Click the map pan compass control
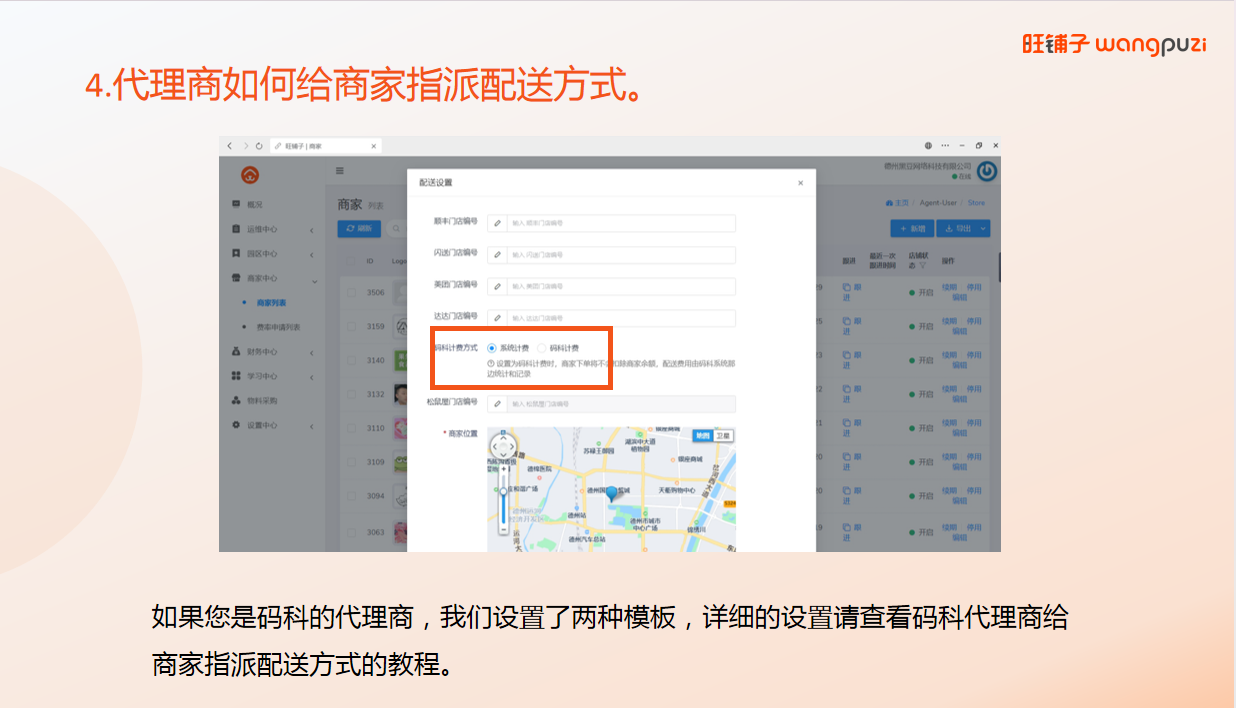Viewport: 1236px width, 708px height. [503, 447]
